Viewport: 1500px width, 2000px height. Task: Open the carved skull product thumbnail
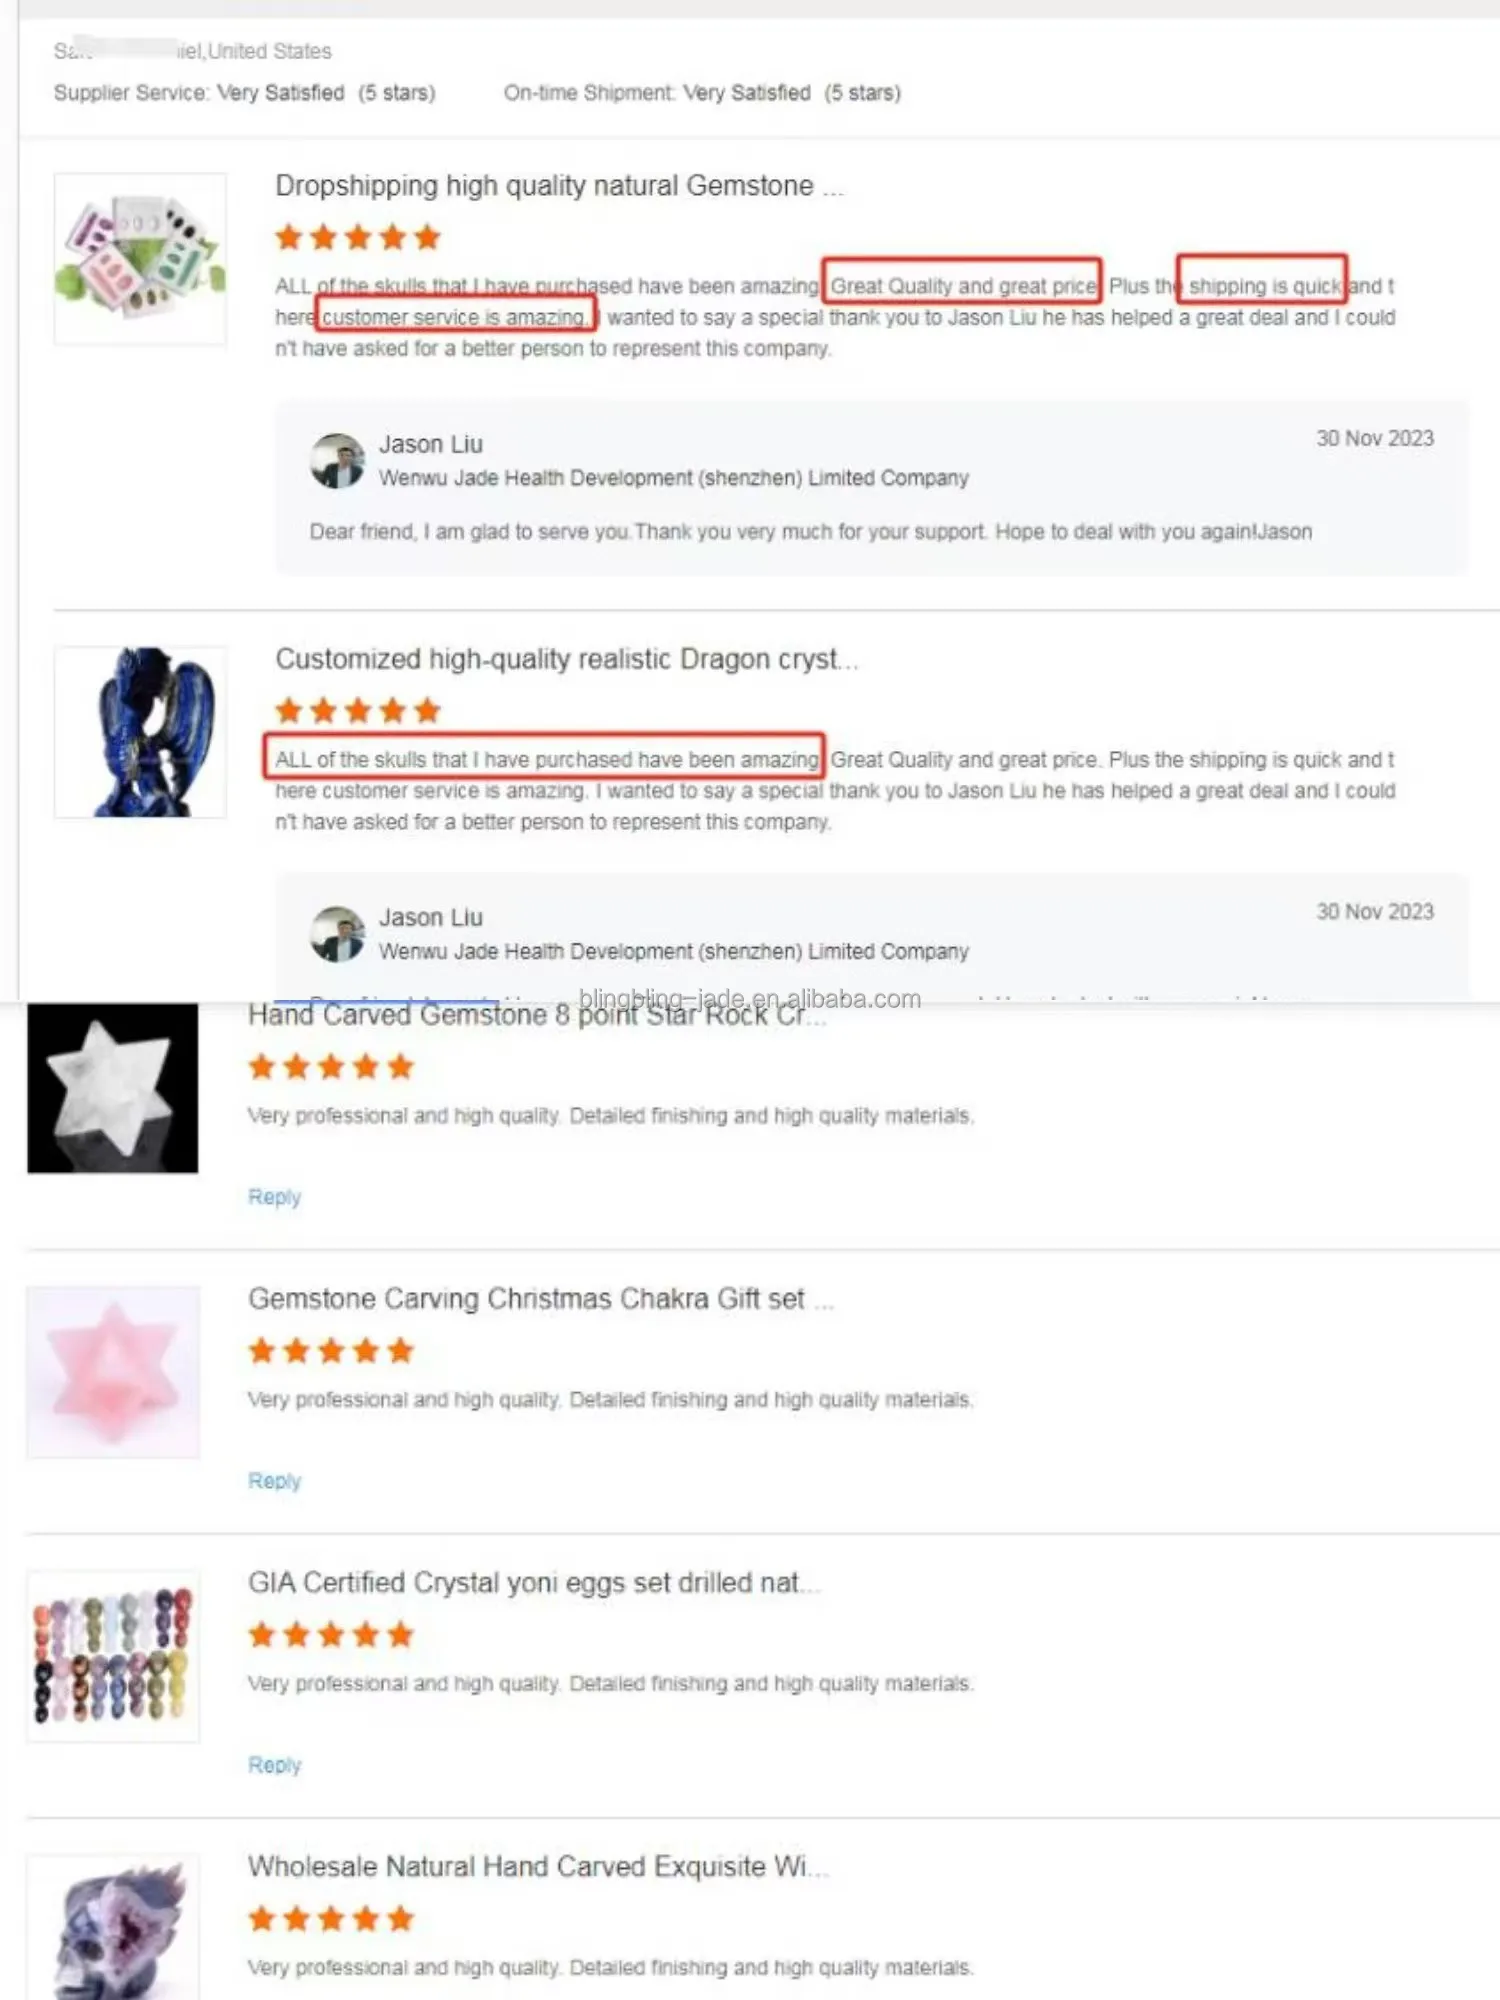113,1927
